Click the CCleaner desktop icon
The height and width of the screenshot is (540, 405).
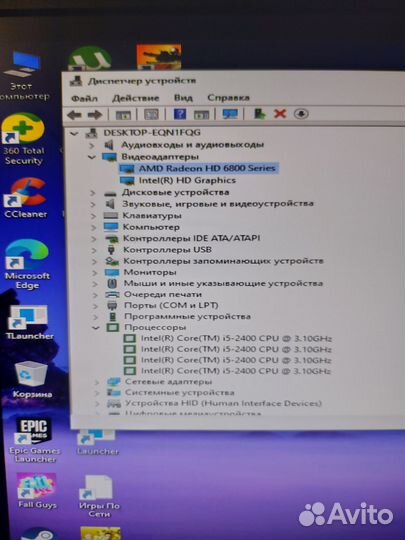[x=25, y=198]
